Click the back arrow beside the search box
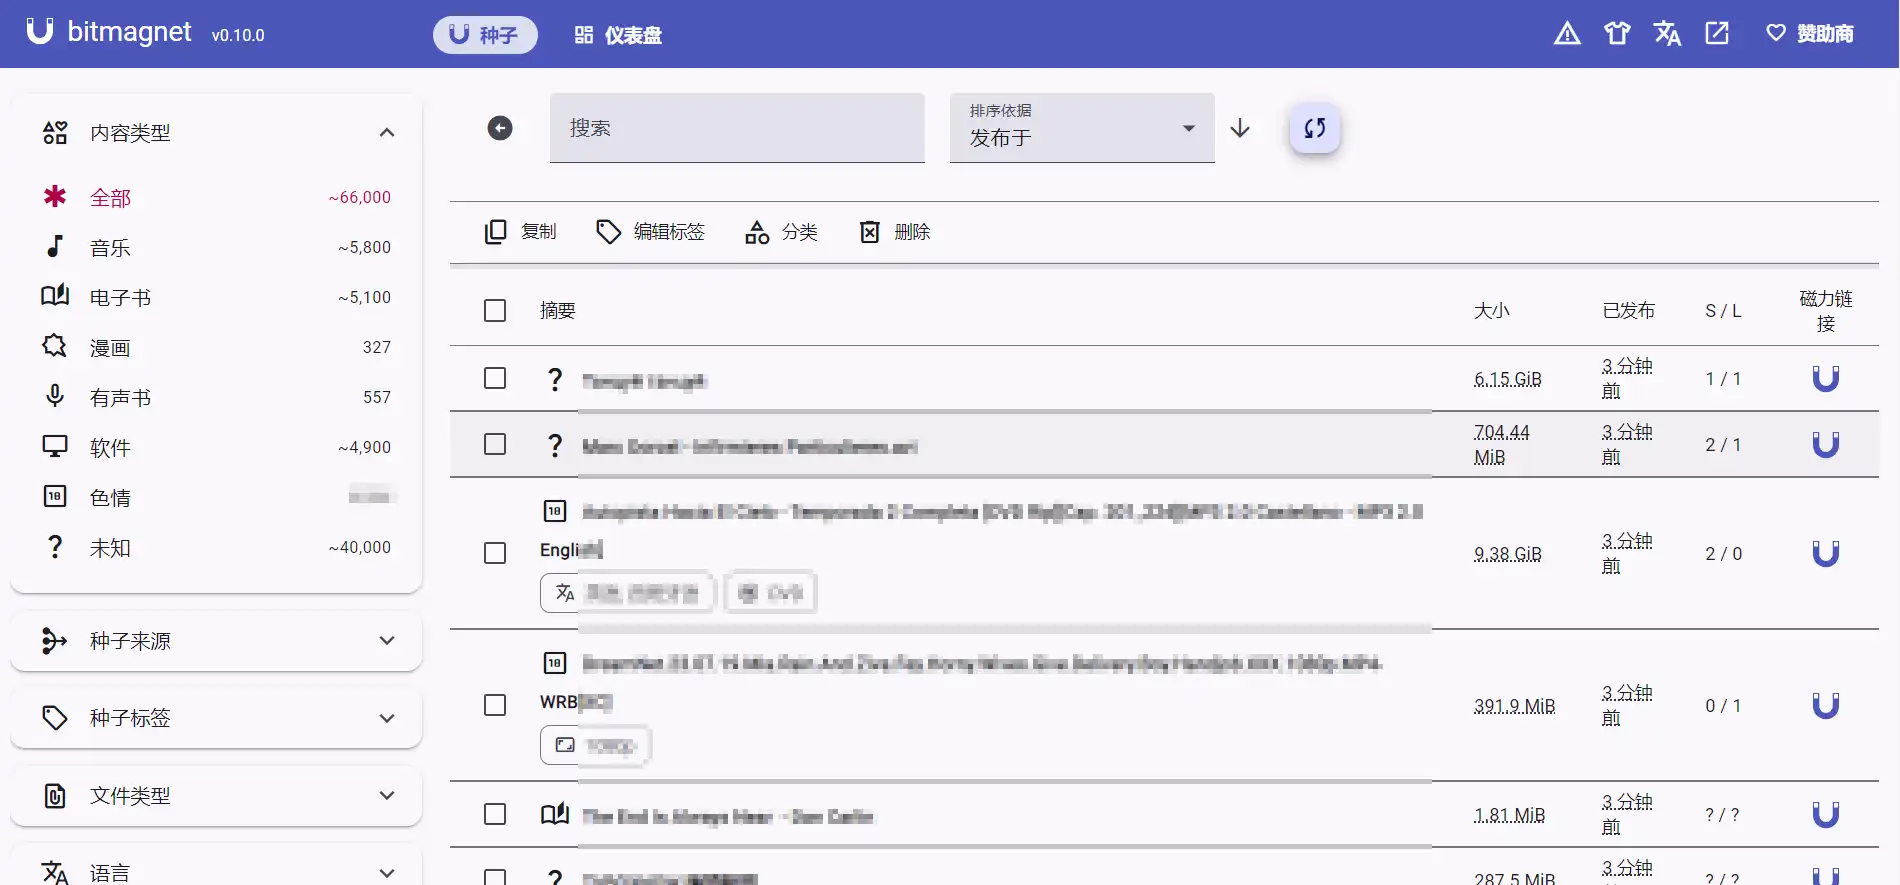1900x885 pixels. coord(500,128)
